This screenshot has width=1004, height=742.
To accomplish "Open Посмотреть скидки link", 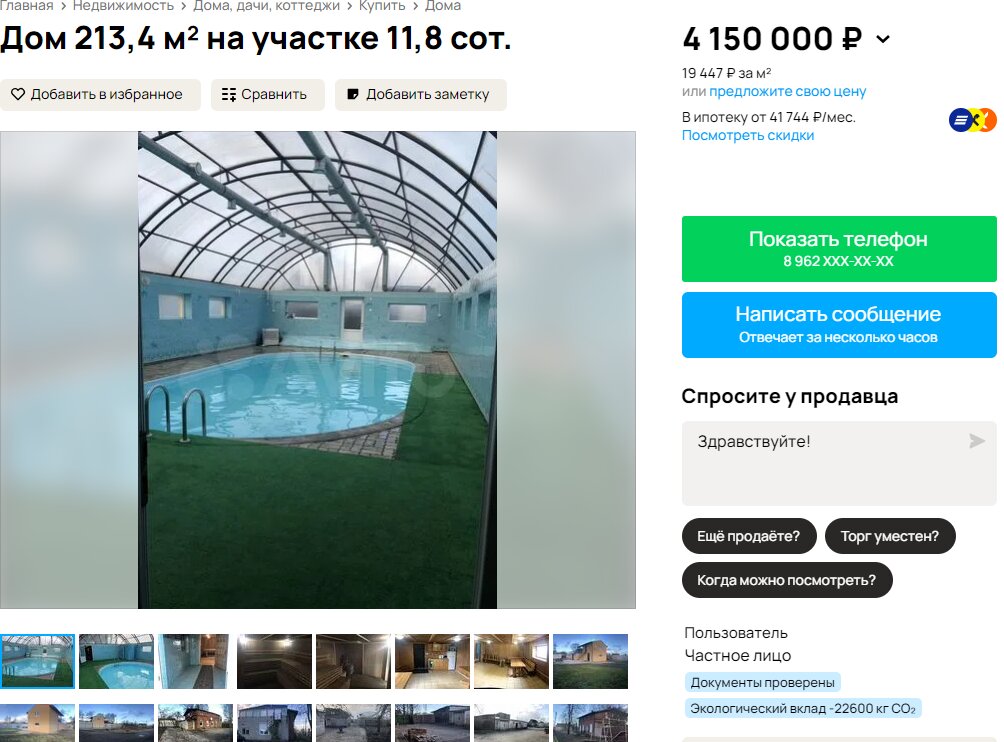I will 748,135.
